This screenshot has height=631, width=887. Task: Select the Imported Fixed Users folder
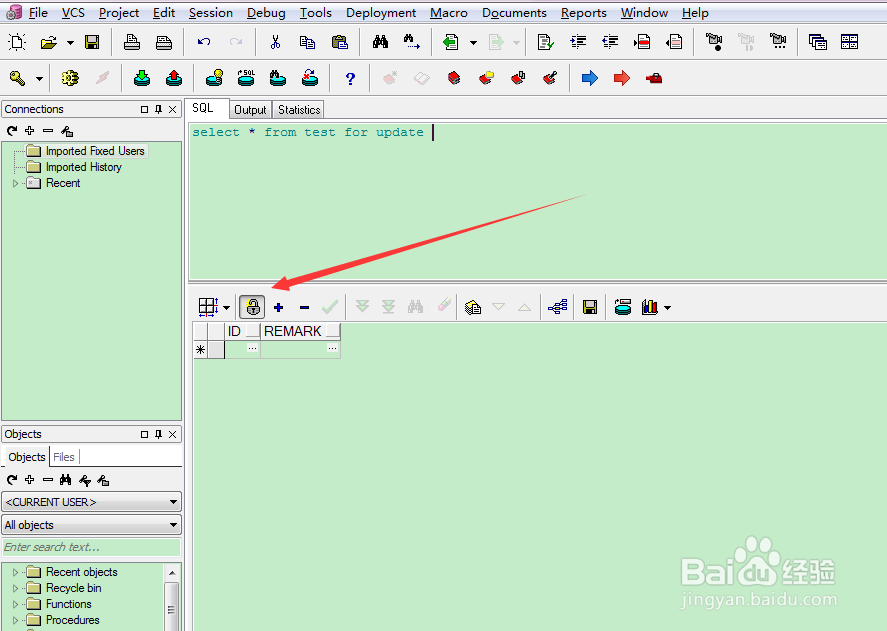pyautogui.click(x=85, y=151)
